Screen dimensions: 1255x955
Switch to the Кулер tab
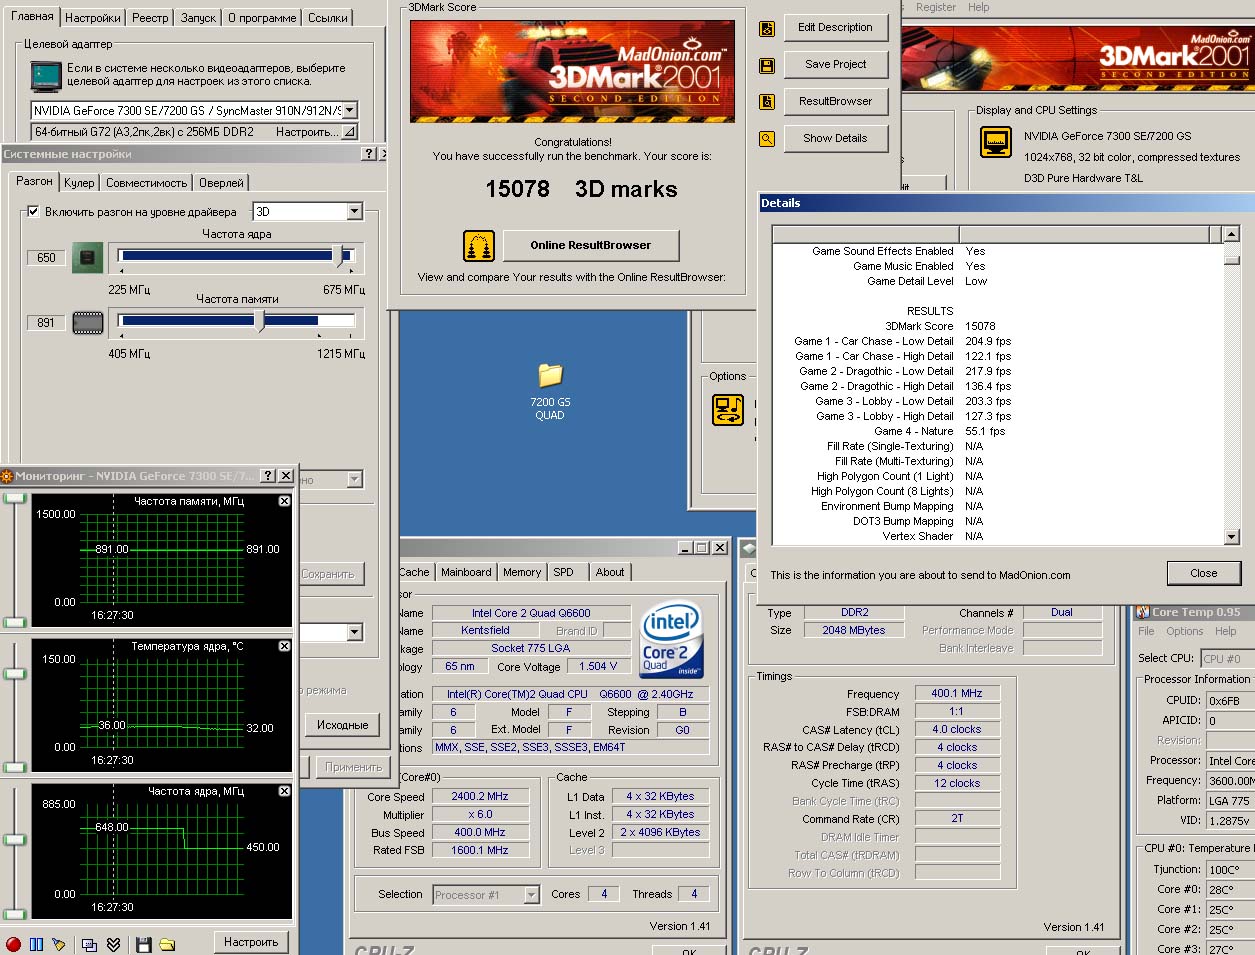pyautogui.click(x=79, y=183)
